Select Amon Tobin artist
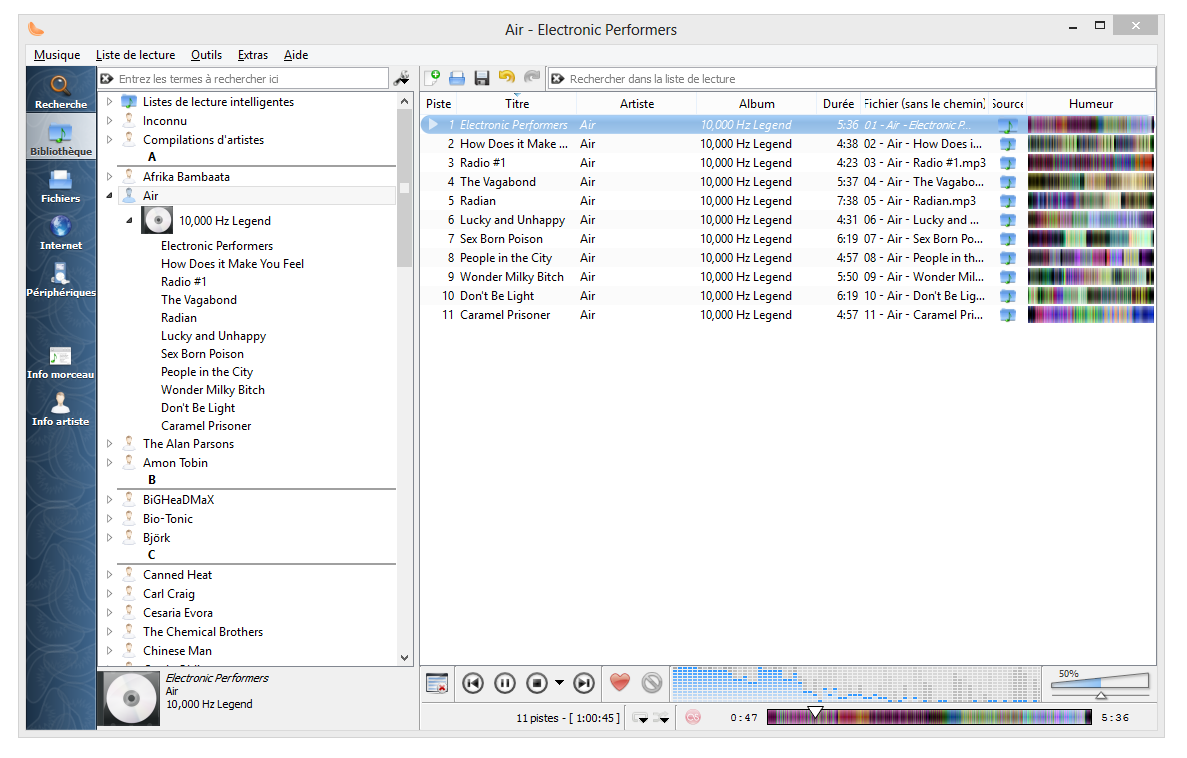1187x758 pixels. click(175, 463)
